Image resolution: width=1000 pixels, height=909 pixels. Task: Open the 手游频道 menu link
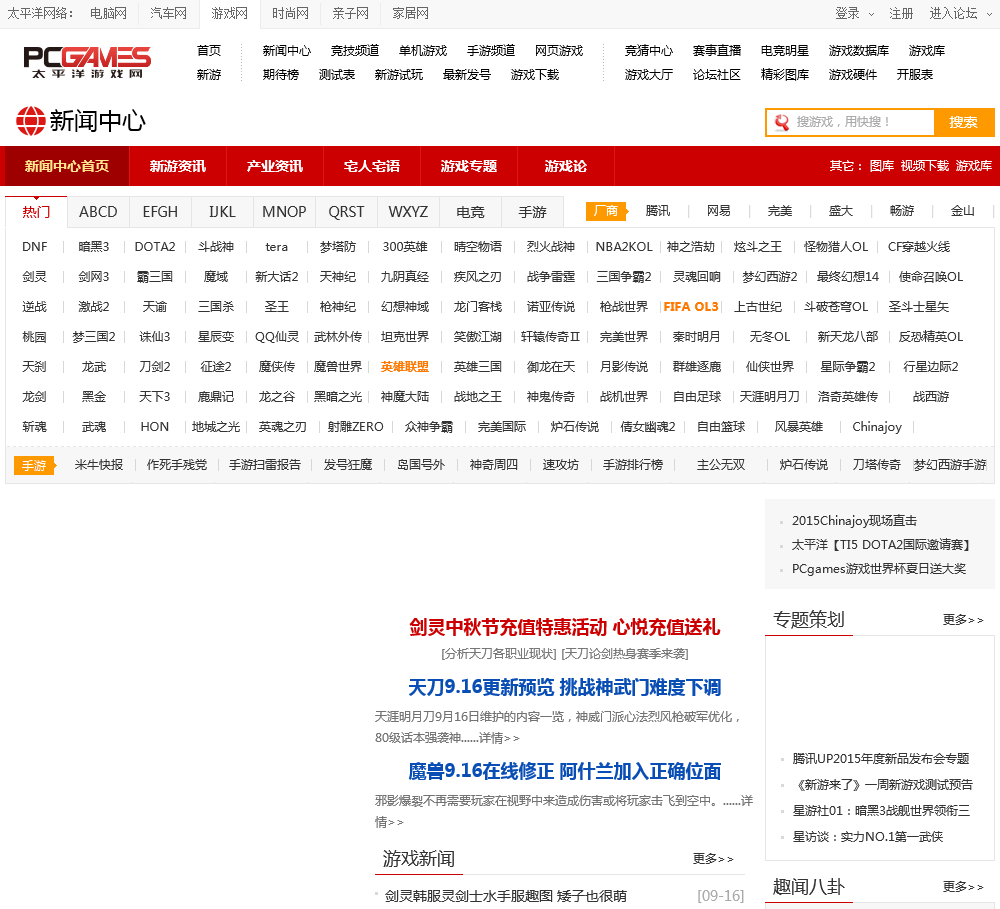(491, 50)
